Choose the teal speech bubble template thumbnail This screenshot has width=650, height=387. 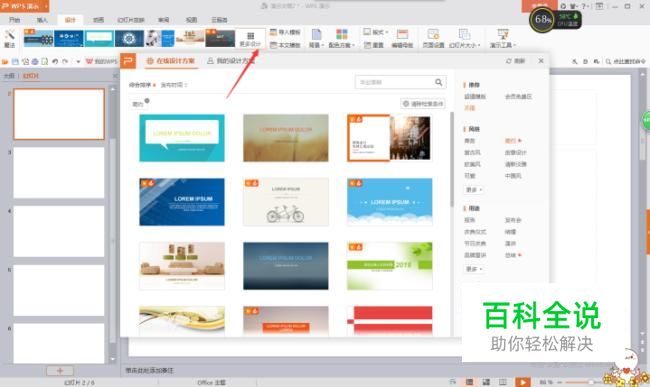[x=182, y=138]
